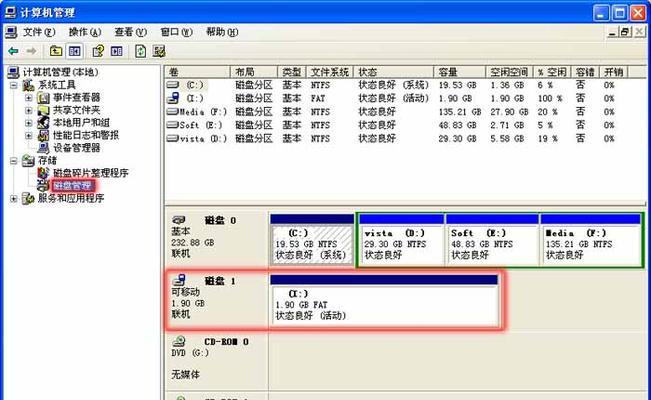Select the Soft (E:) row in volume list
This screenshot has height=400, width=651.
[392, 125]
